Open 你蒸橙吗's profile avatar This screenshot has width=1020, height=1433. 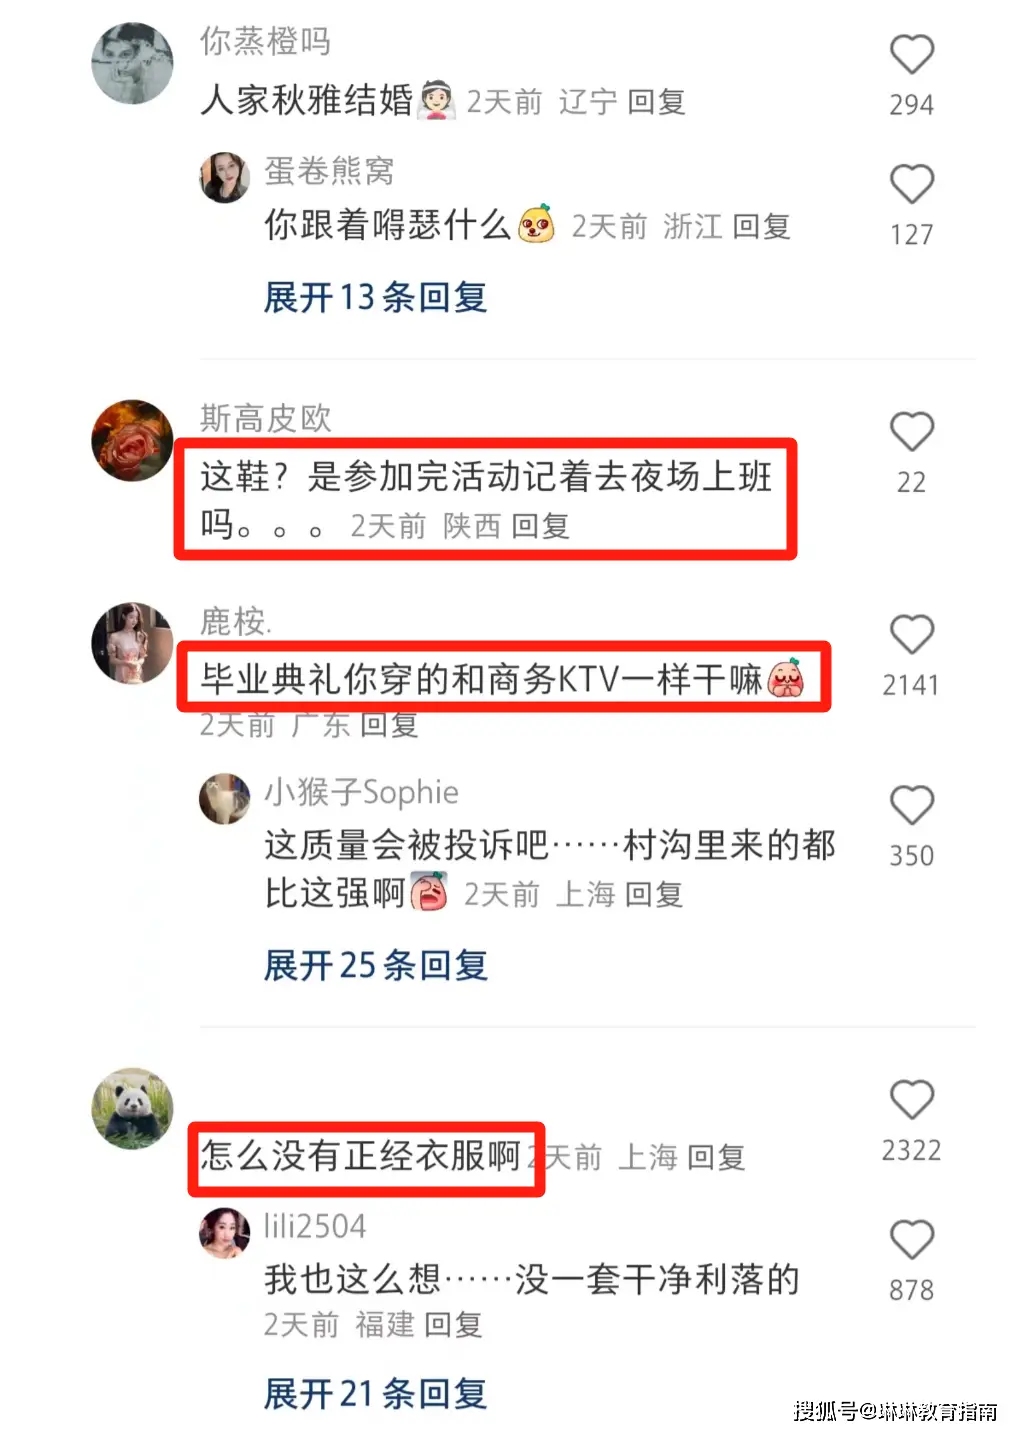132,63
